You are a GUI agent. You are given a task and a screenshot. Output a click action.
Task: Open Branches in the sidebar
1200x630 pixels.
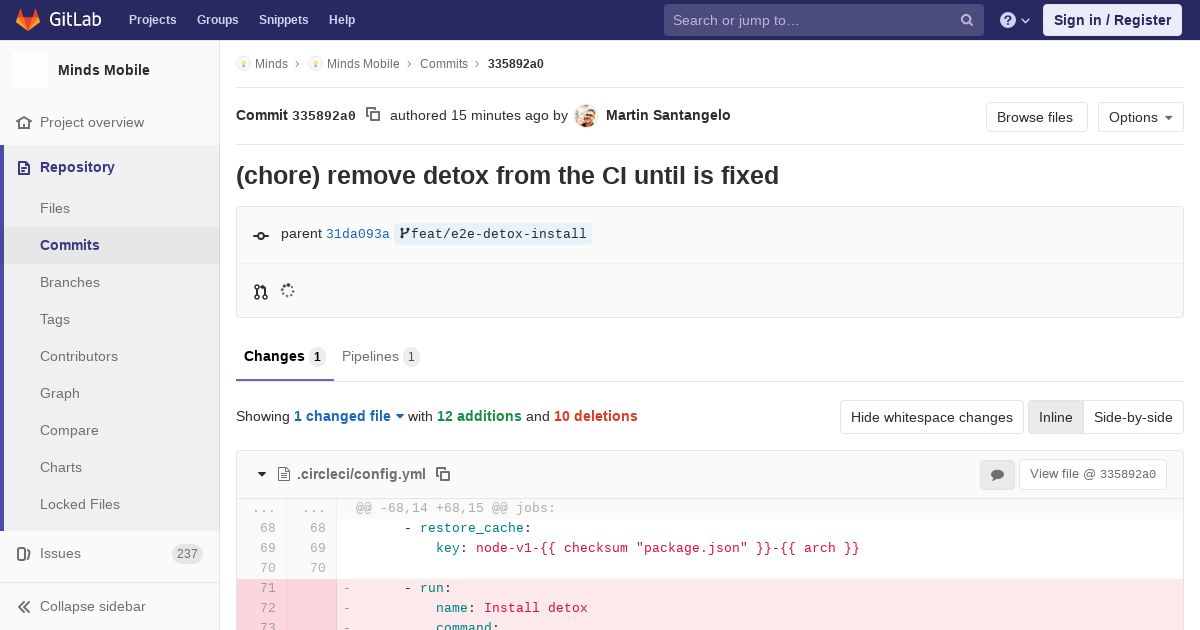click(70, 282)
